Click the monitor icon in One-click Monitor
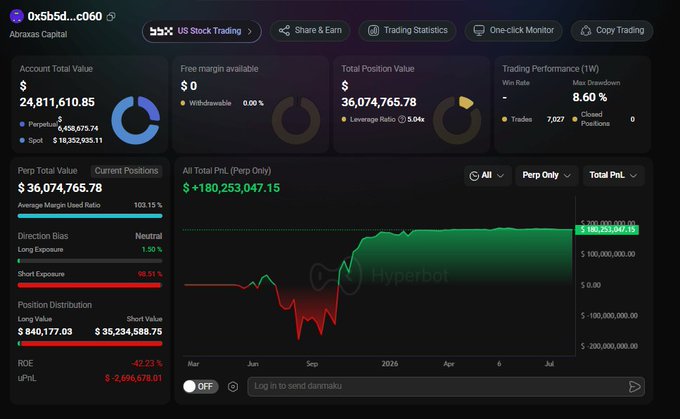680x419 pixels. point(479,30)
